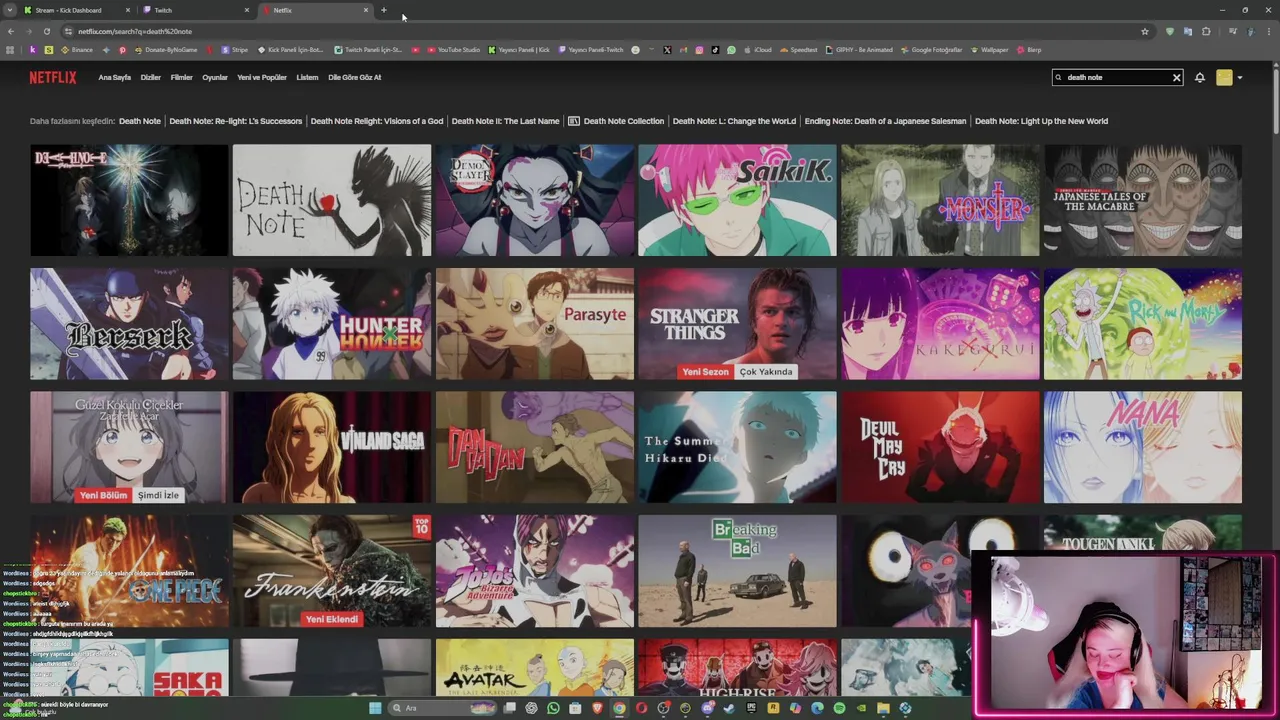Open File Explorer from the taskbar
This screenshot has height=720, width=1280.
(x=883, y=708)
